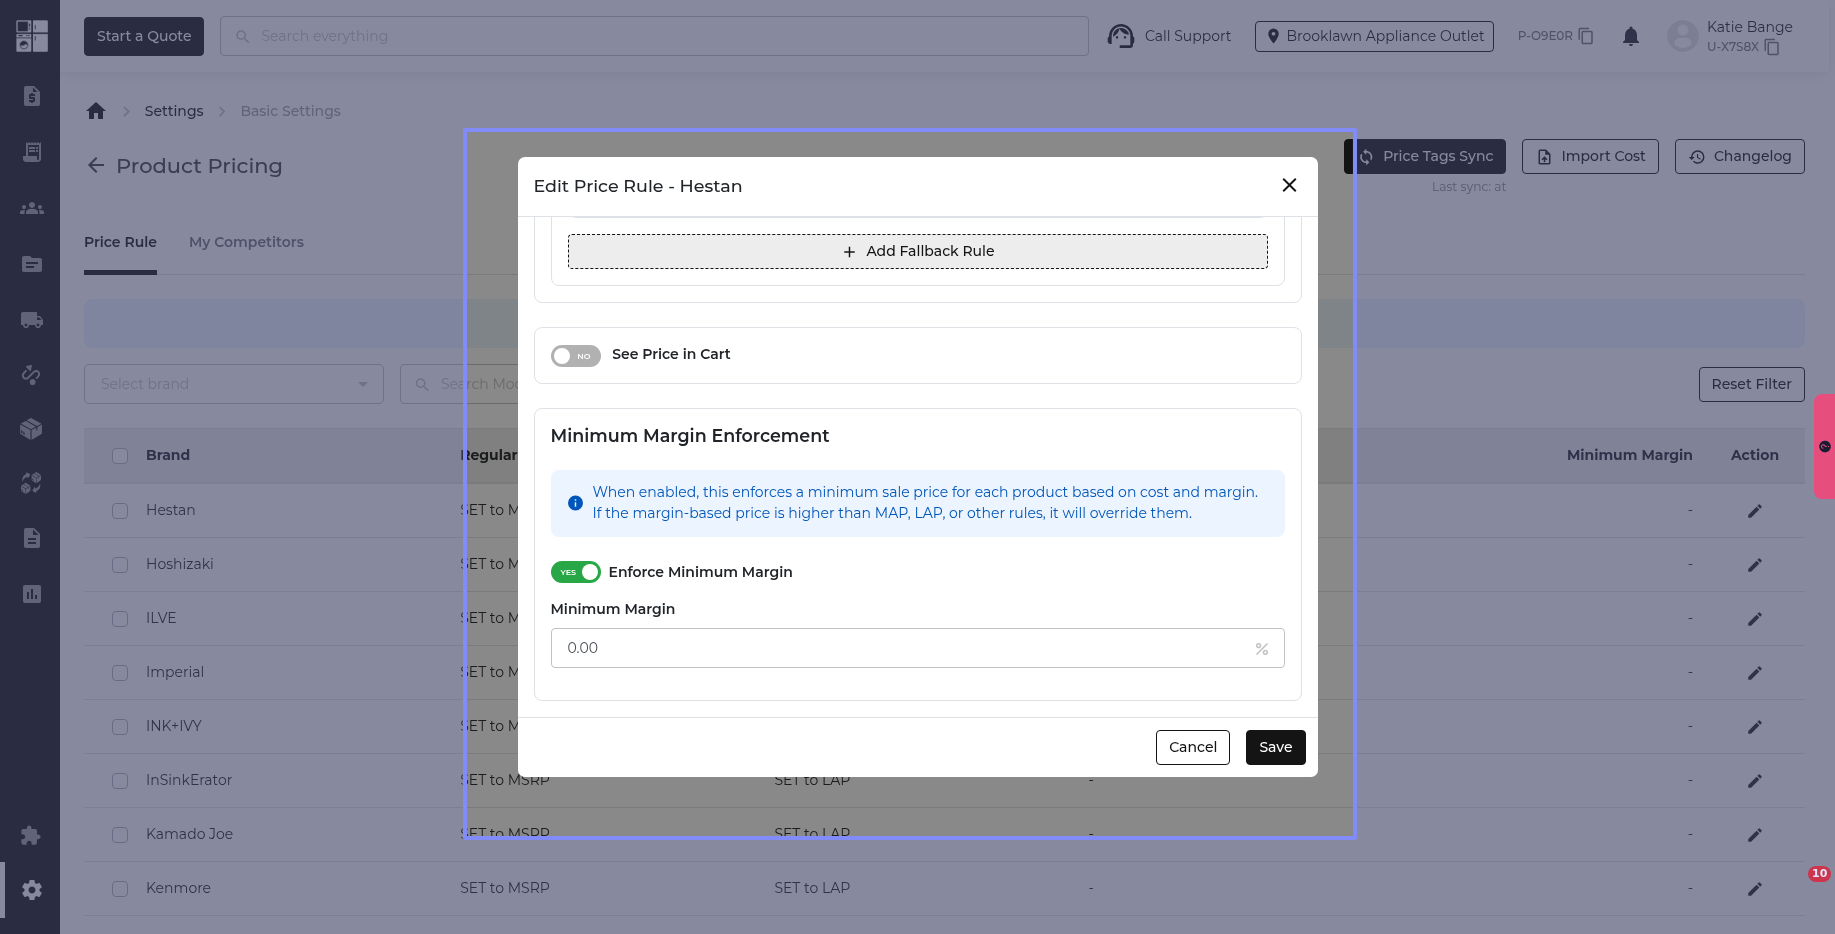Copy the P-O9E0R code icon
Image resolution: width=1835 pixels, height=934 pixels.
pos(1586,36)
